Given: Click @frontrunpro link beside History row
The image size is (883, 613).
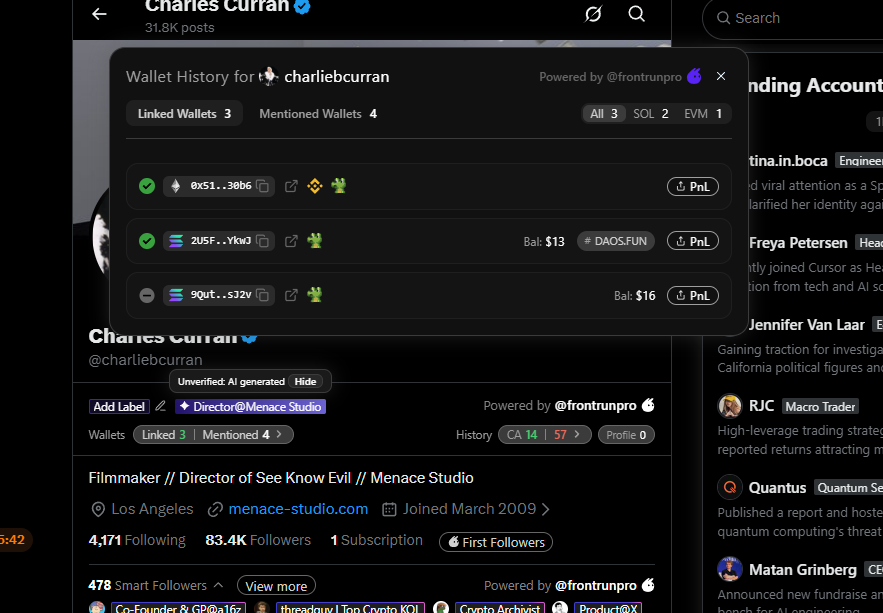Looking at the screenshot, I should [x=595, y=405].
